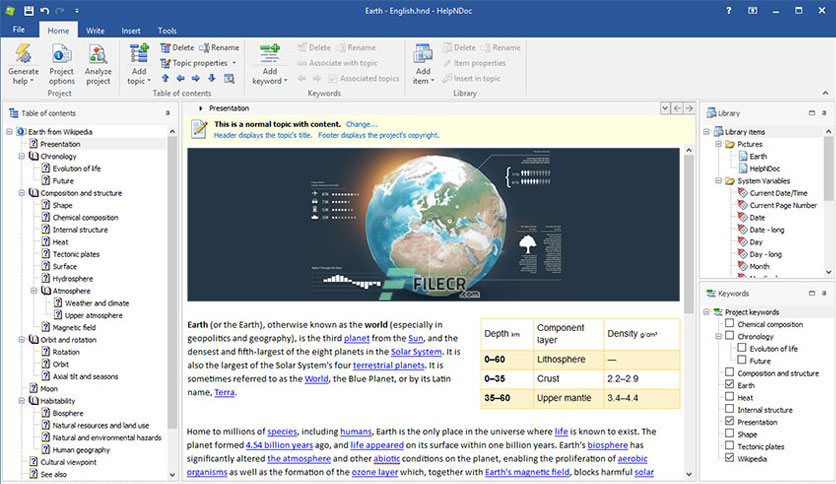The image size is (836, 484).
Task: Click the Add topic icon
Action: [x=139, y=55]
